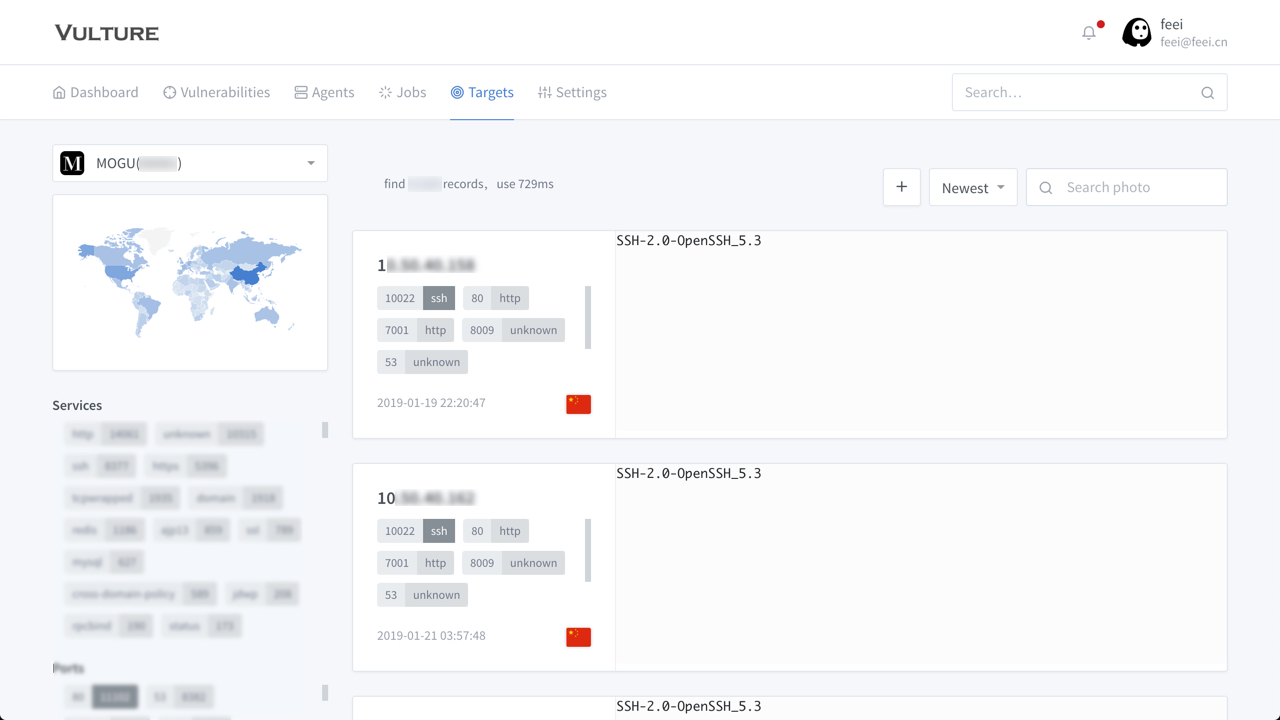Open the Newest sort dropdown

[x=973, y=187]
